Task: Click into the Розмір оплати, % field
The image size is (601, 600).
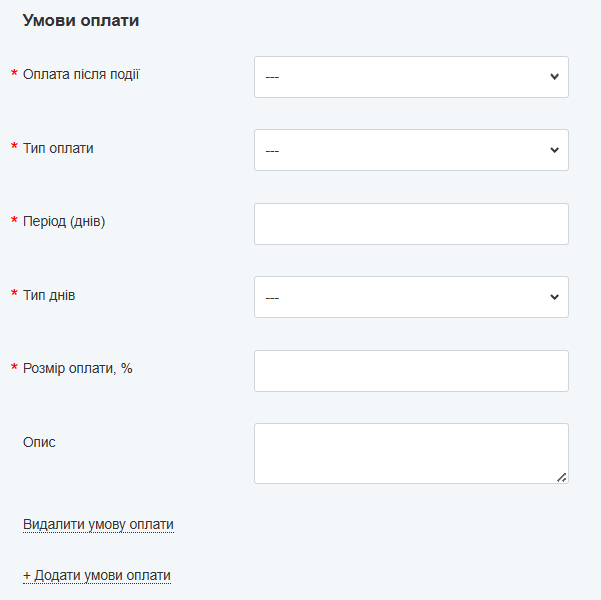Action: (x=411, y=371)
